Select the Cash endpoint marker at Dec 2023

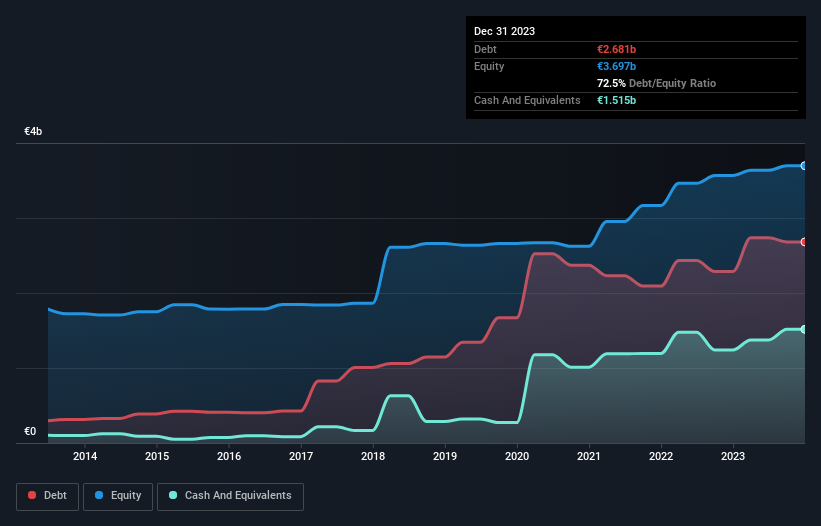click(804, 329)
